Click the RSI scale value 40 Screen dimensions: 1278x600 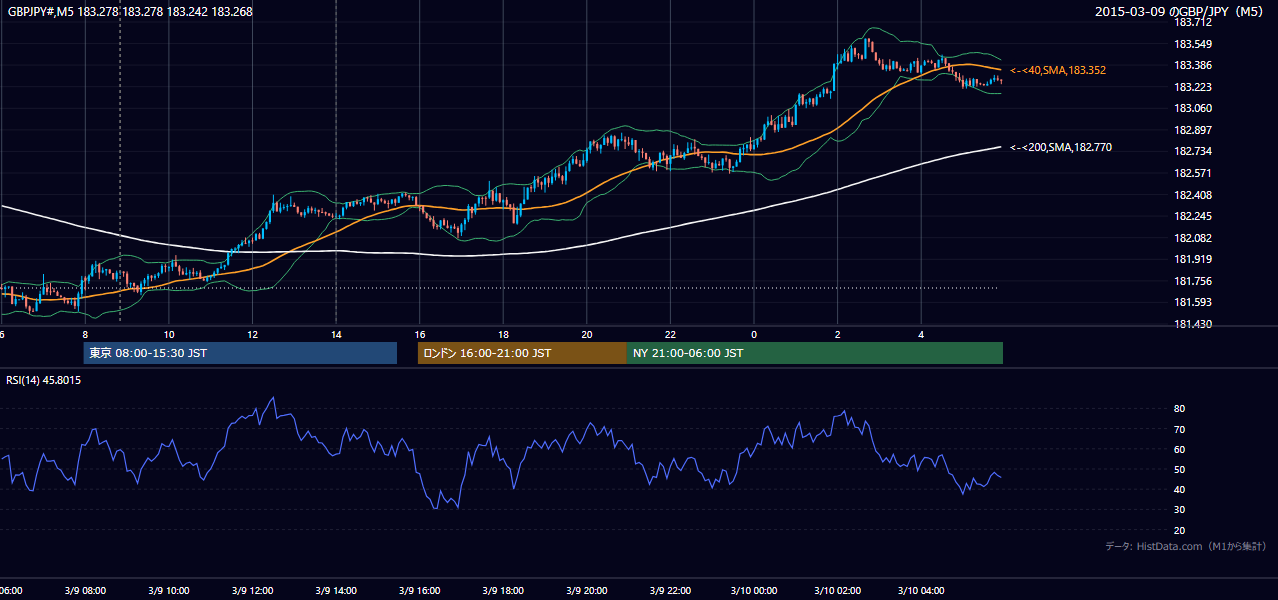tap(1179, 489)
